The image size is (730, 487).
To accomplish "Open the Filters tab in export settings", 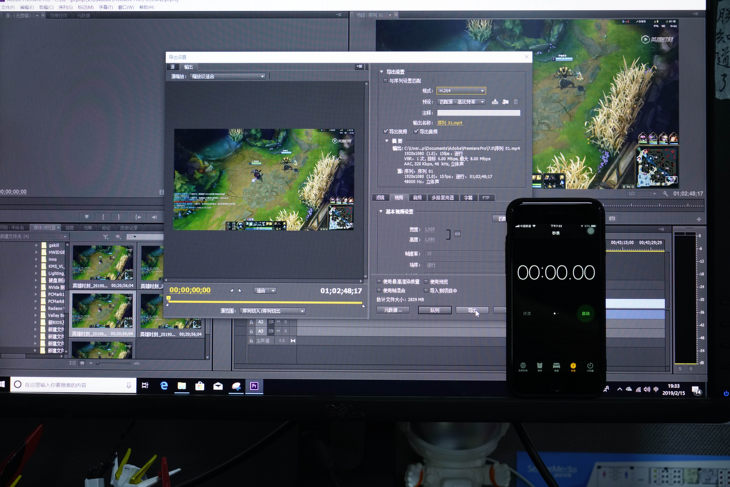I will (380, 197).
